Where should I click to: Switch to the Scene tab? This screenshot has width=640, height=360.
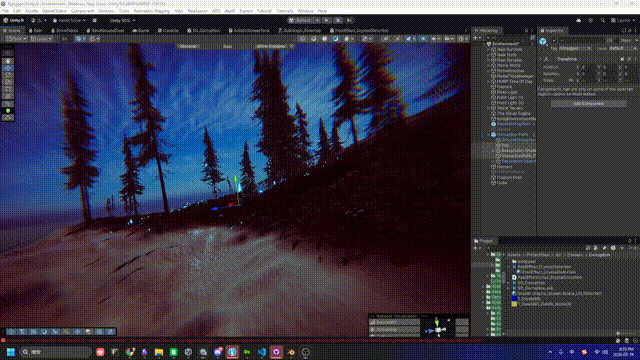pyautogui.click(x=12, y=31)
